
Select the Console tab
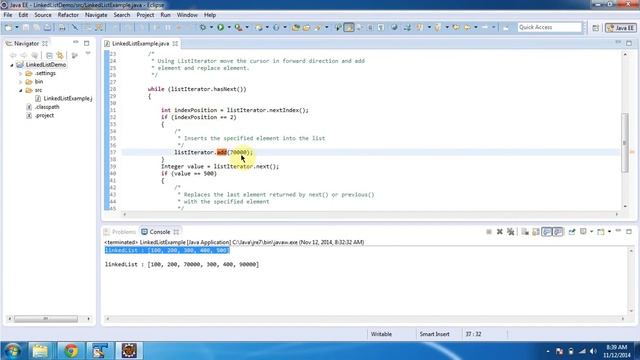(160, 232)
